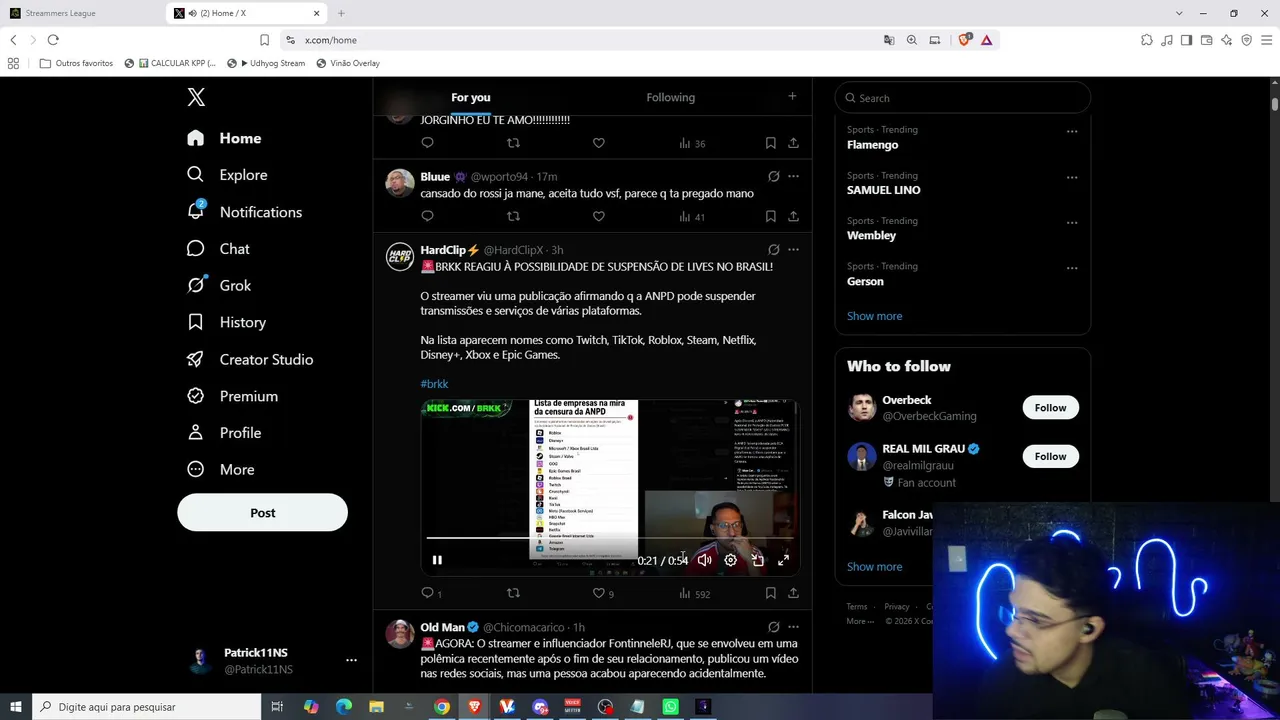Follow the REAL MIL GRAU account
This screenshot has width=1280, height=720.
1050,456
